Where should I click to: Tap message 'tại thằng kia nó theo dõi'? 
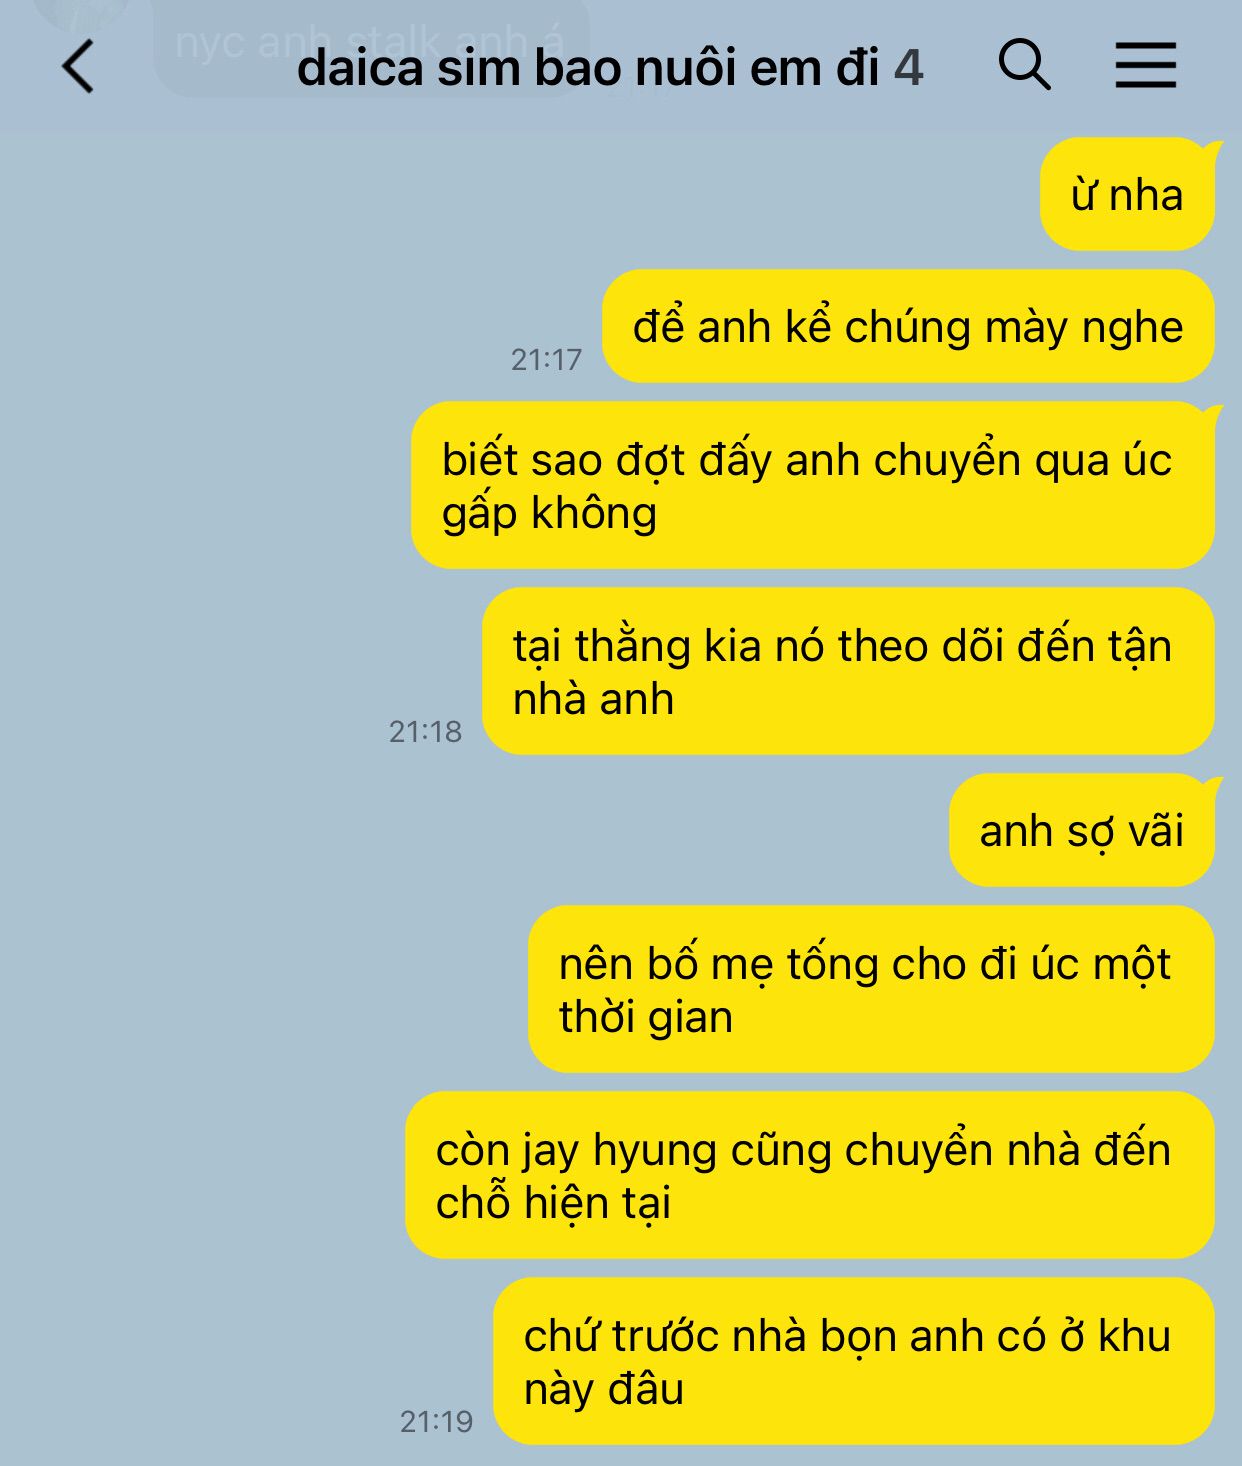pos(848,672)
